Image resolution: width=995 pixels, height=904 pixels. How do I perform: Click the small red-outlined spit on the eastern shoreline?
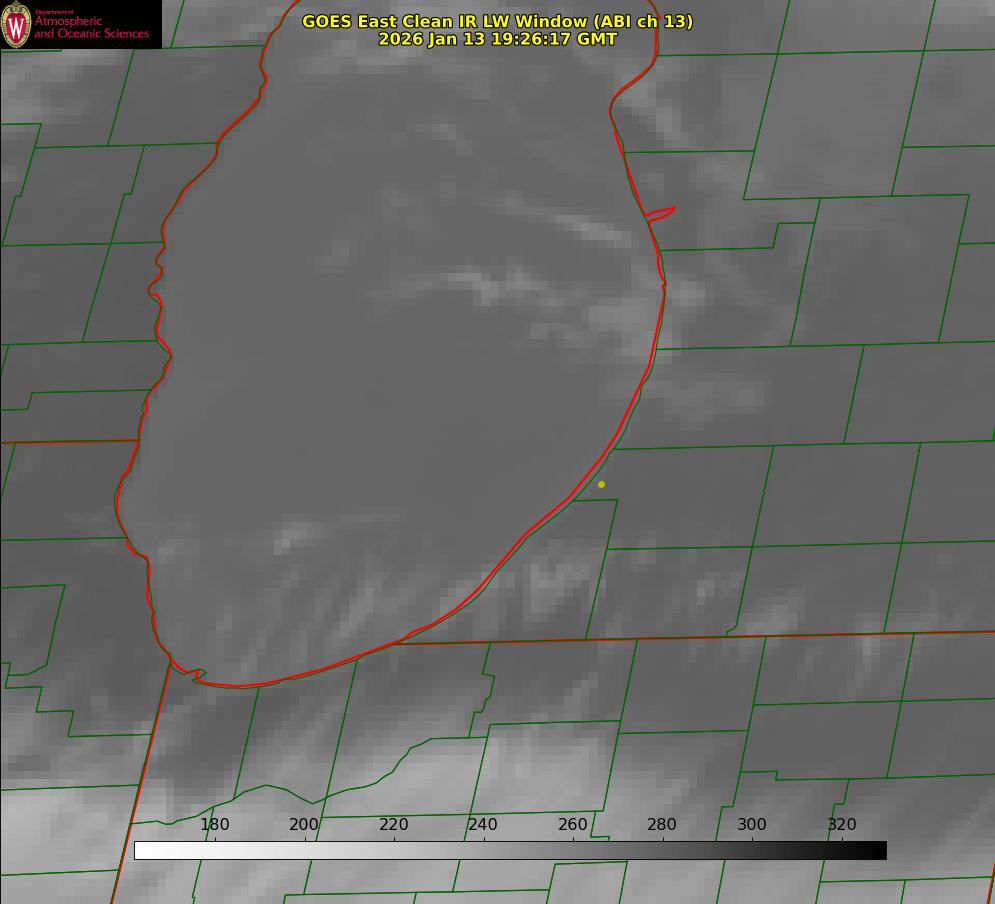(662, 213)
